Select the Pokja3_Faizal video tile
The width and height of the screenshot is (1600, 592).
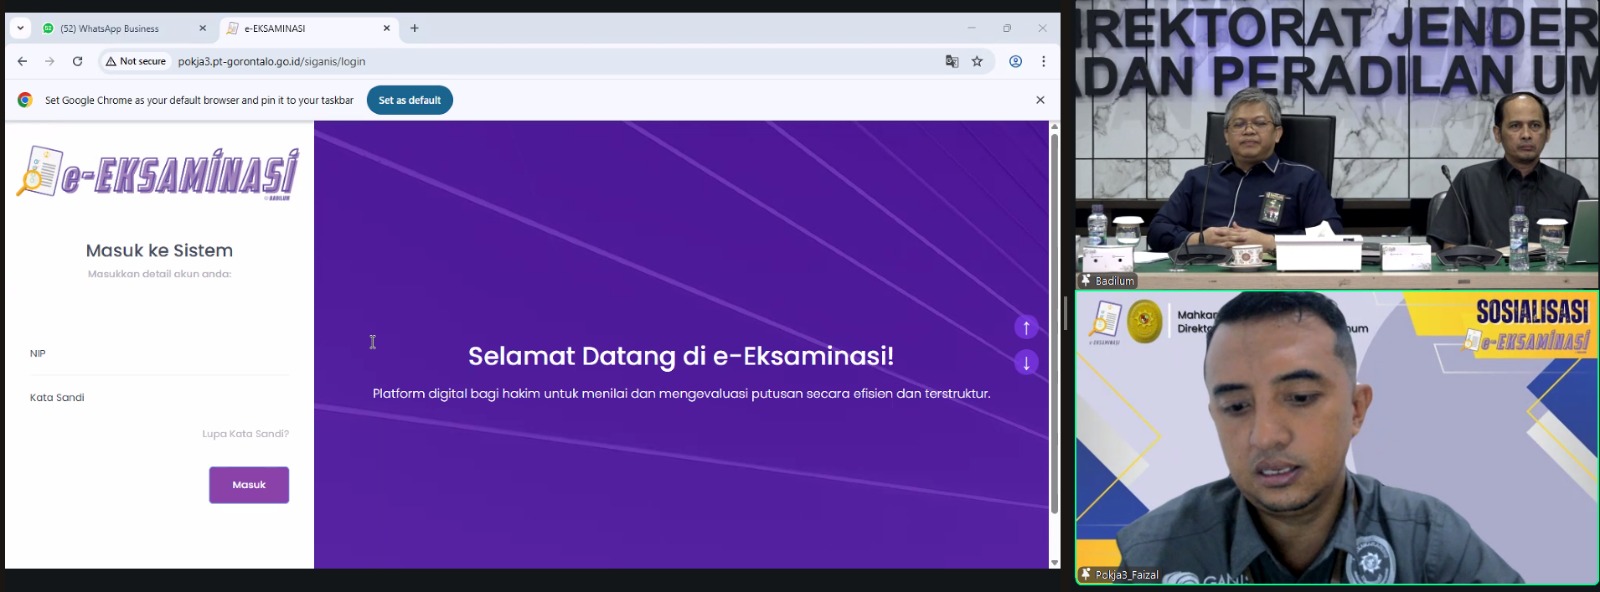pyautogui.click(x=1337, y=438)
